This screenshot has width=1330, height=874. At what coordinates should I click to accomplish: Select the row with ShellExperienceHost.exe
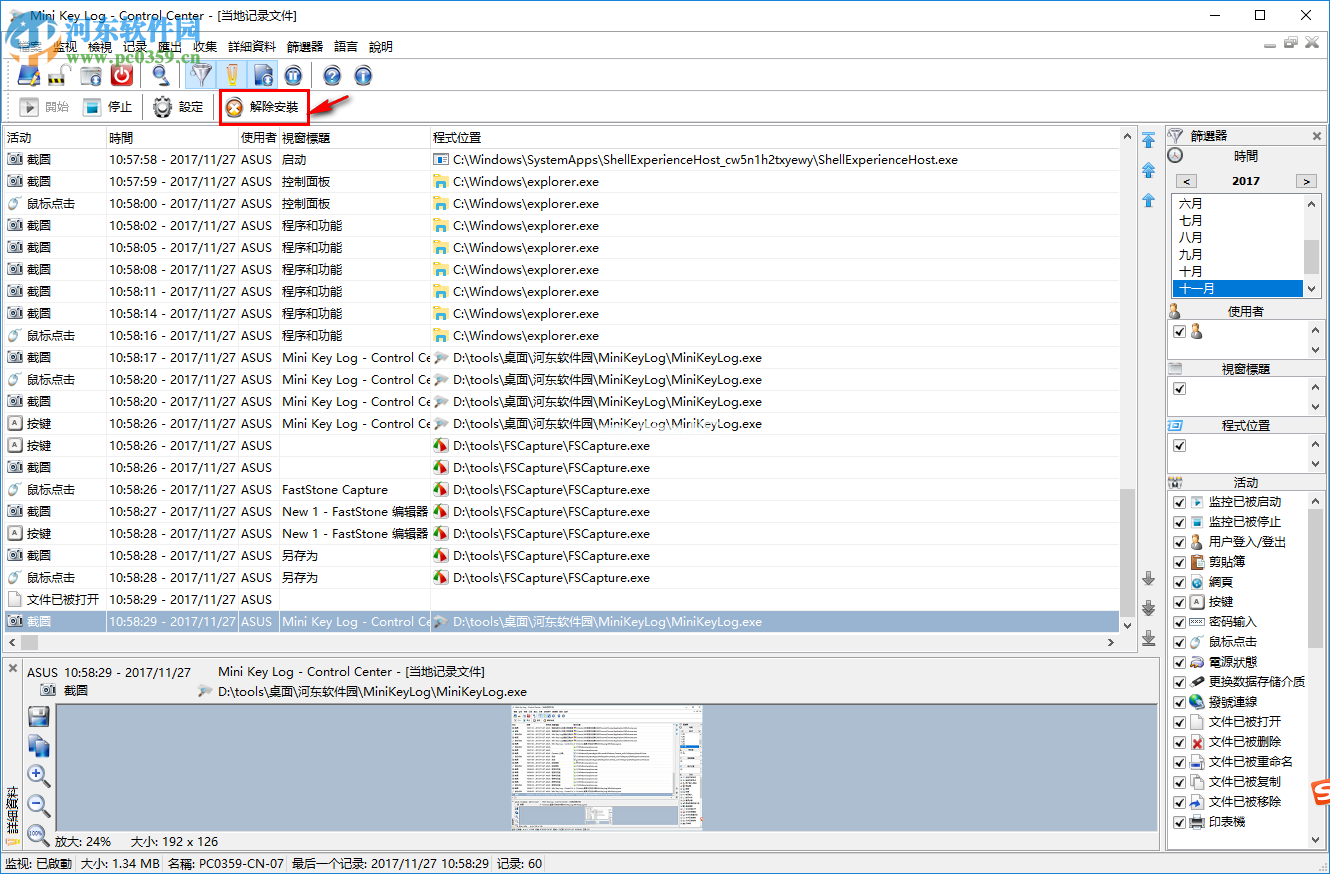[x=562, y=160]
